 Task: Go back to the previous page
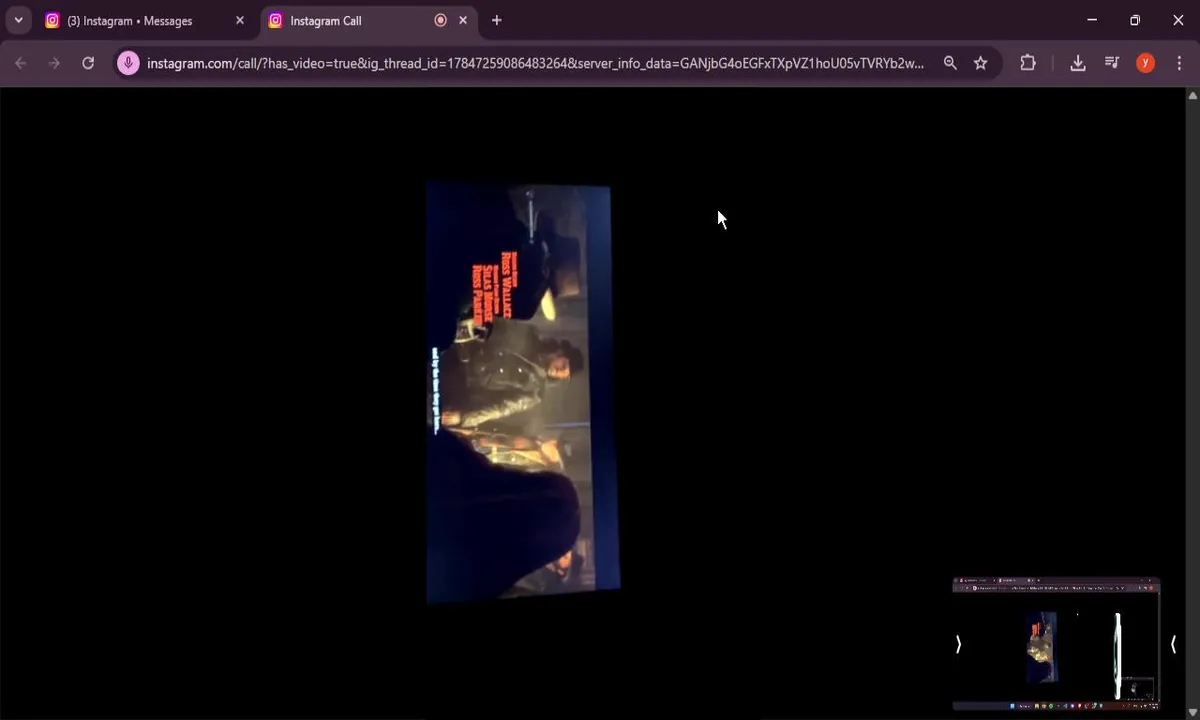[20, 63]
